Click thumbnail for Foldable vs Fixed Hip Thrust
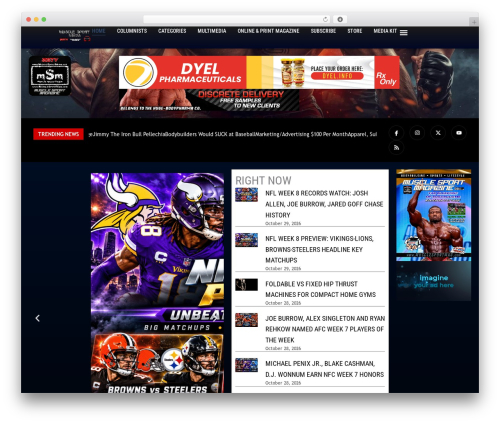This screenshot has width=500, height=423. pyautogui.click(x=246, y=285)
